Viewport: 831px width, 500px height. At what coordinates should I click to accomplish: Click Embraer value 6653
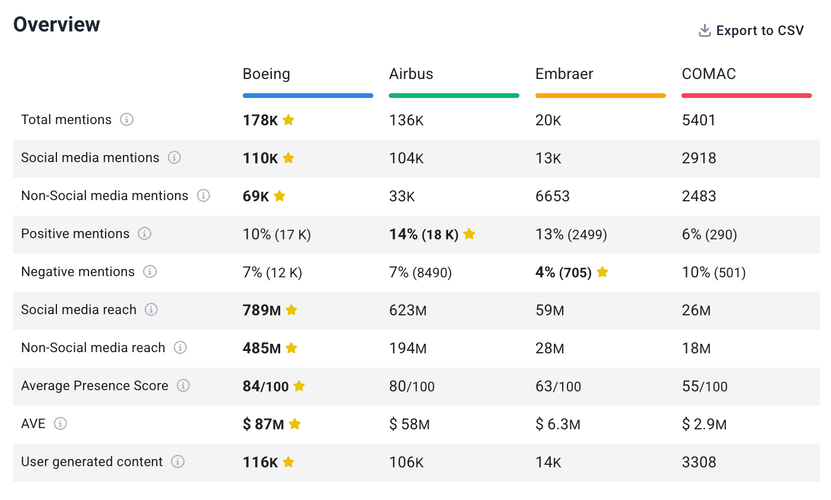[552, 196]
